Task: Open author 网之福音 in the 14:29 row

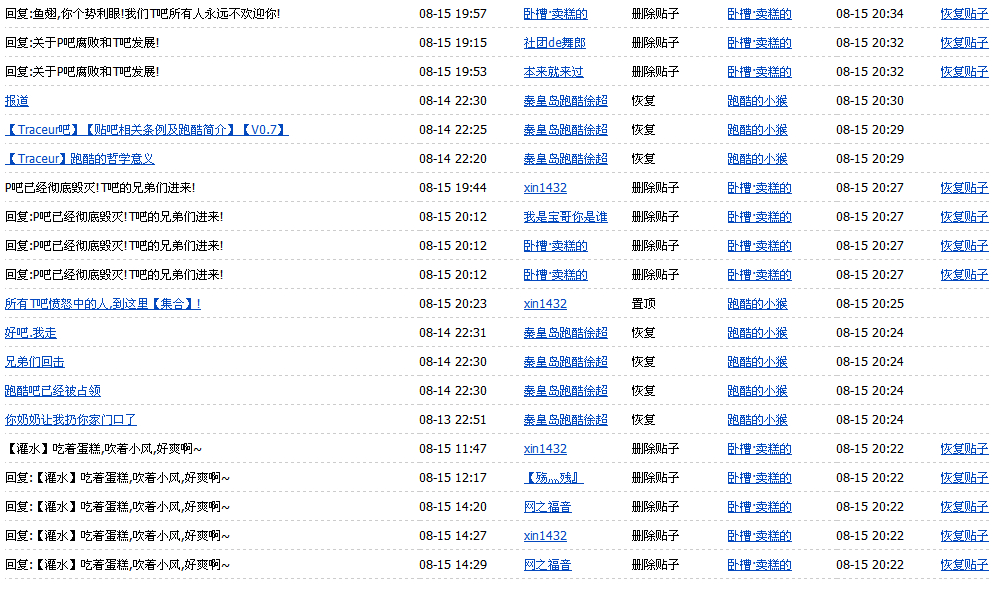Action: (x=548, y=565)
